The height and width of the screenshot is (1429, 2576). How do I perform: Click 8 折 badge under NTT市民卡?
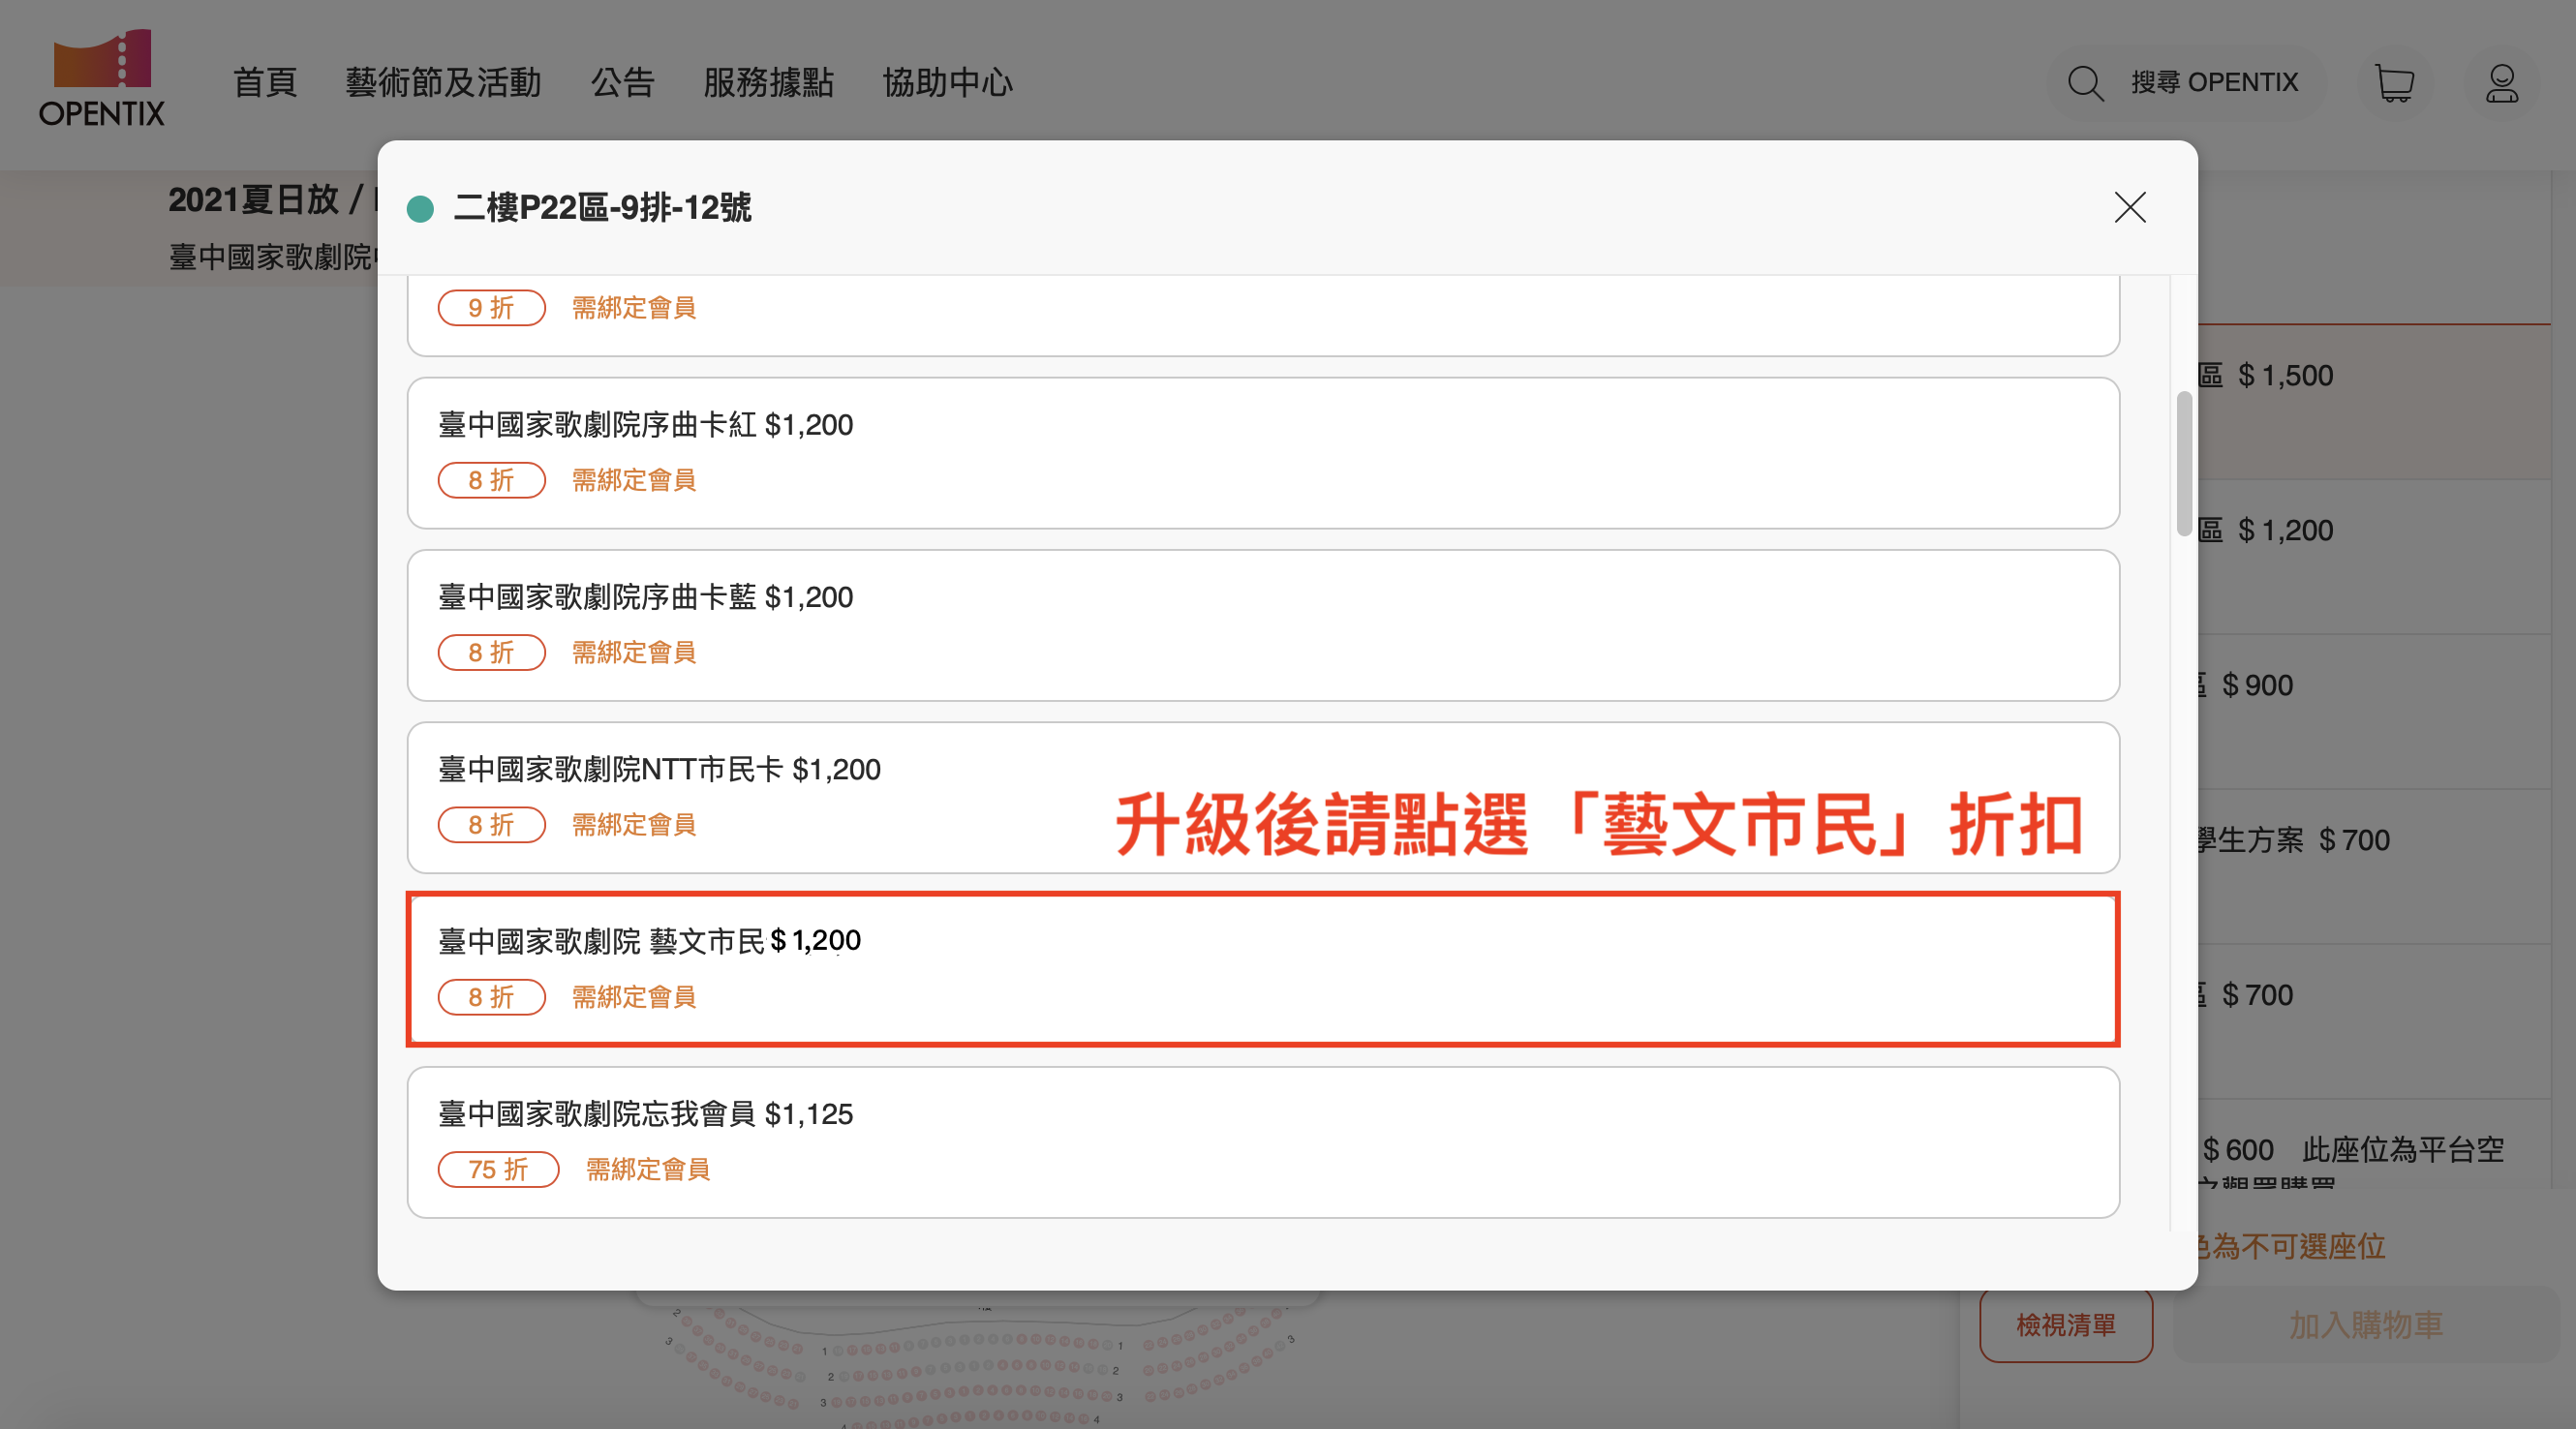[x=491, y=825]
